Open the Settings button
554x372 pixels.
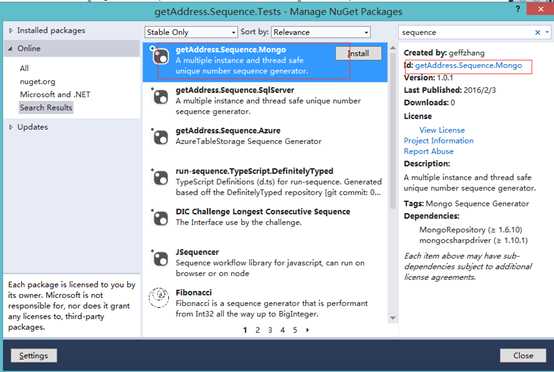pos(34,356)
